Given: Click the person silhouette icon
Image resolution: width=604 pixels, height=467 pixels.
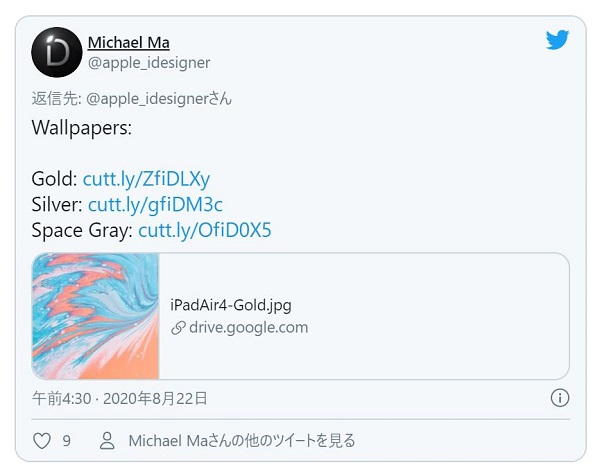Looking at the screenshot, I should pos(107,441).
